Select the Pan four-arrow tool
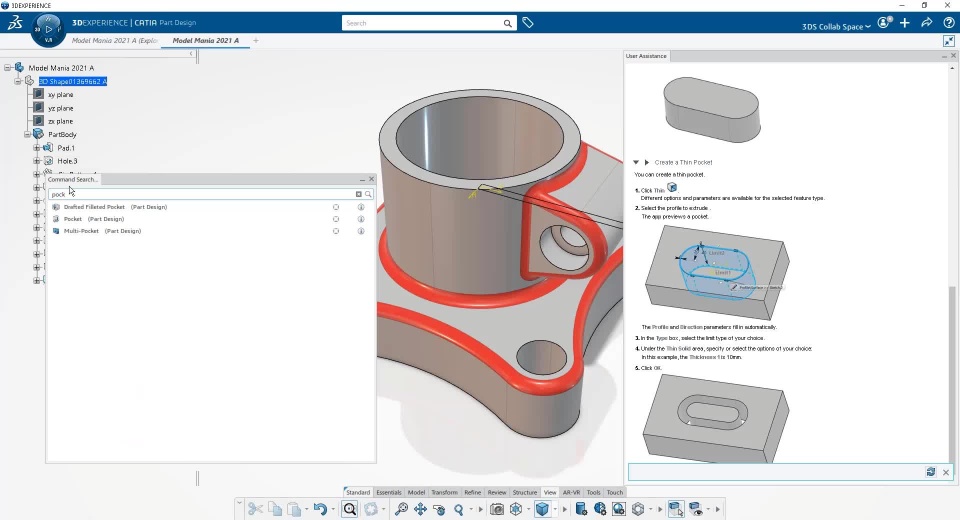The height and width of the screenshot is (520, 960). (421, 509)
